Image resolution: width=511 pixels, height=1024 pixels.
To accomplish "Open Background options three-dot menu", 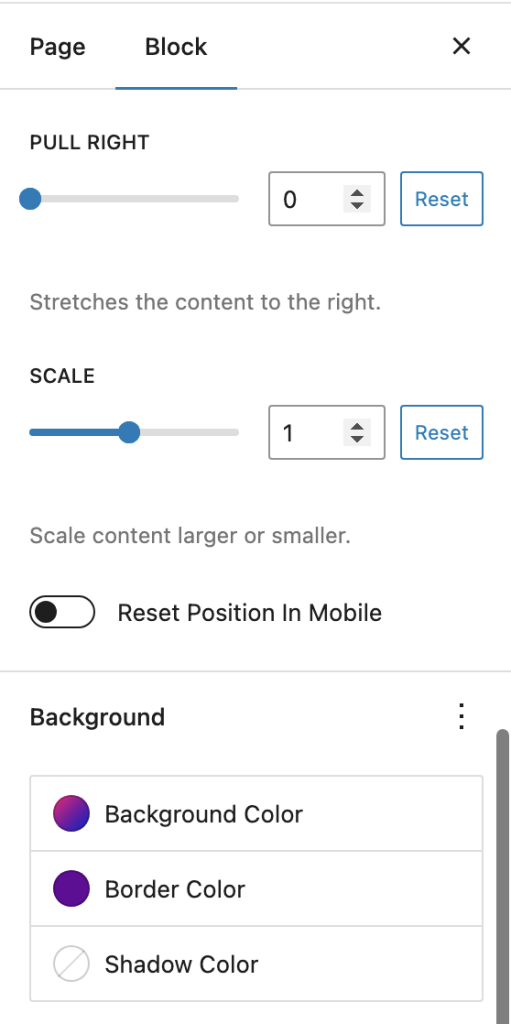I will click(461, 716).
